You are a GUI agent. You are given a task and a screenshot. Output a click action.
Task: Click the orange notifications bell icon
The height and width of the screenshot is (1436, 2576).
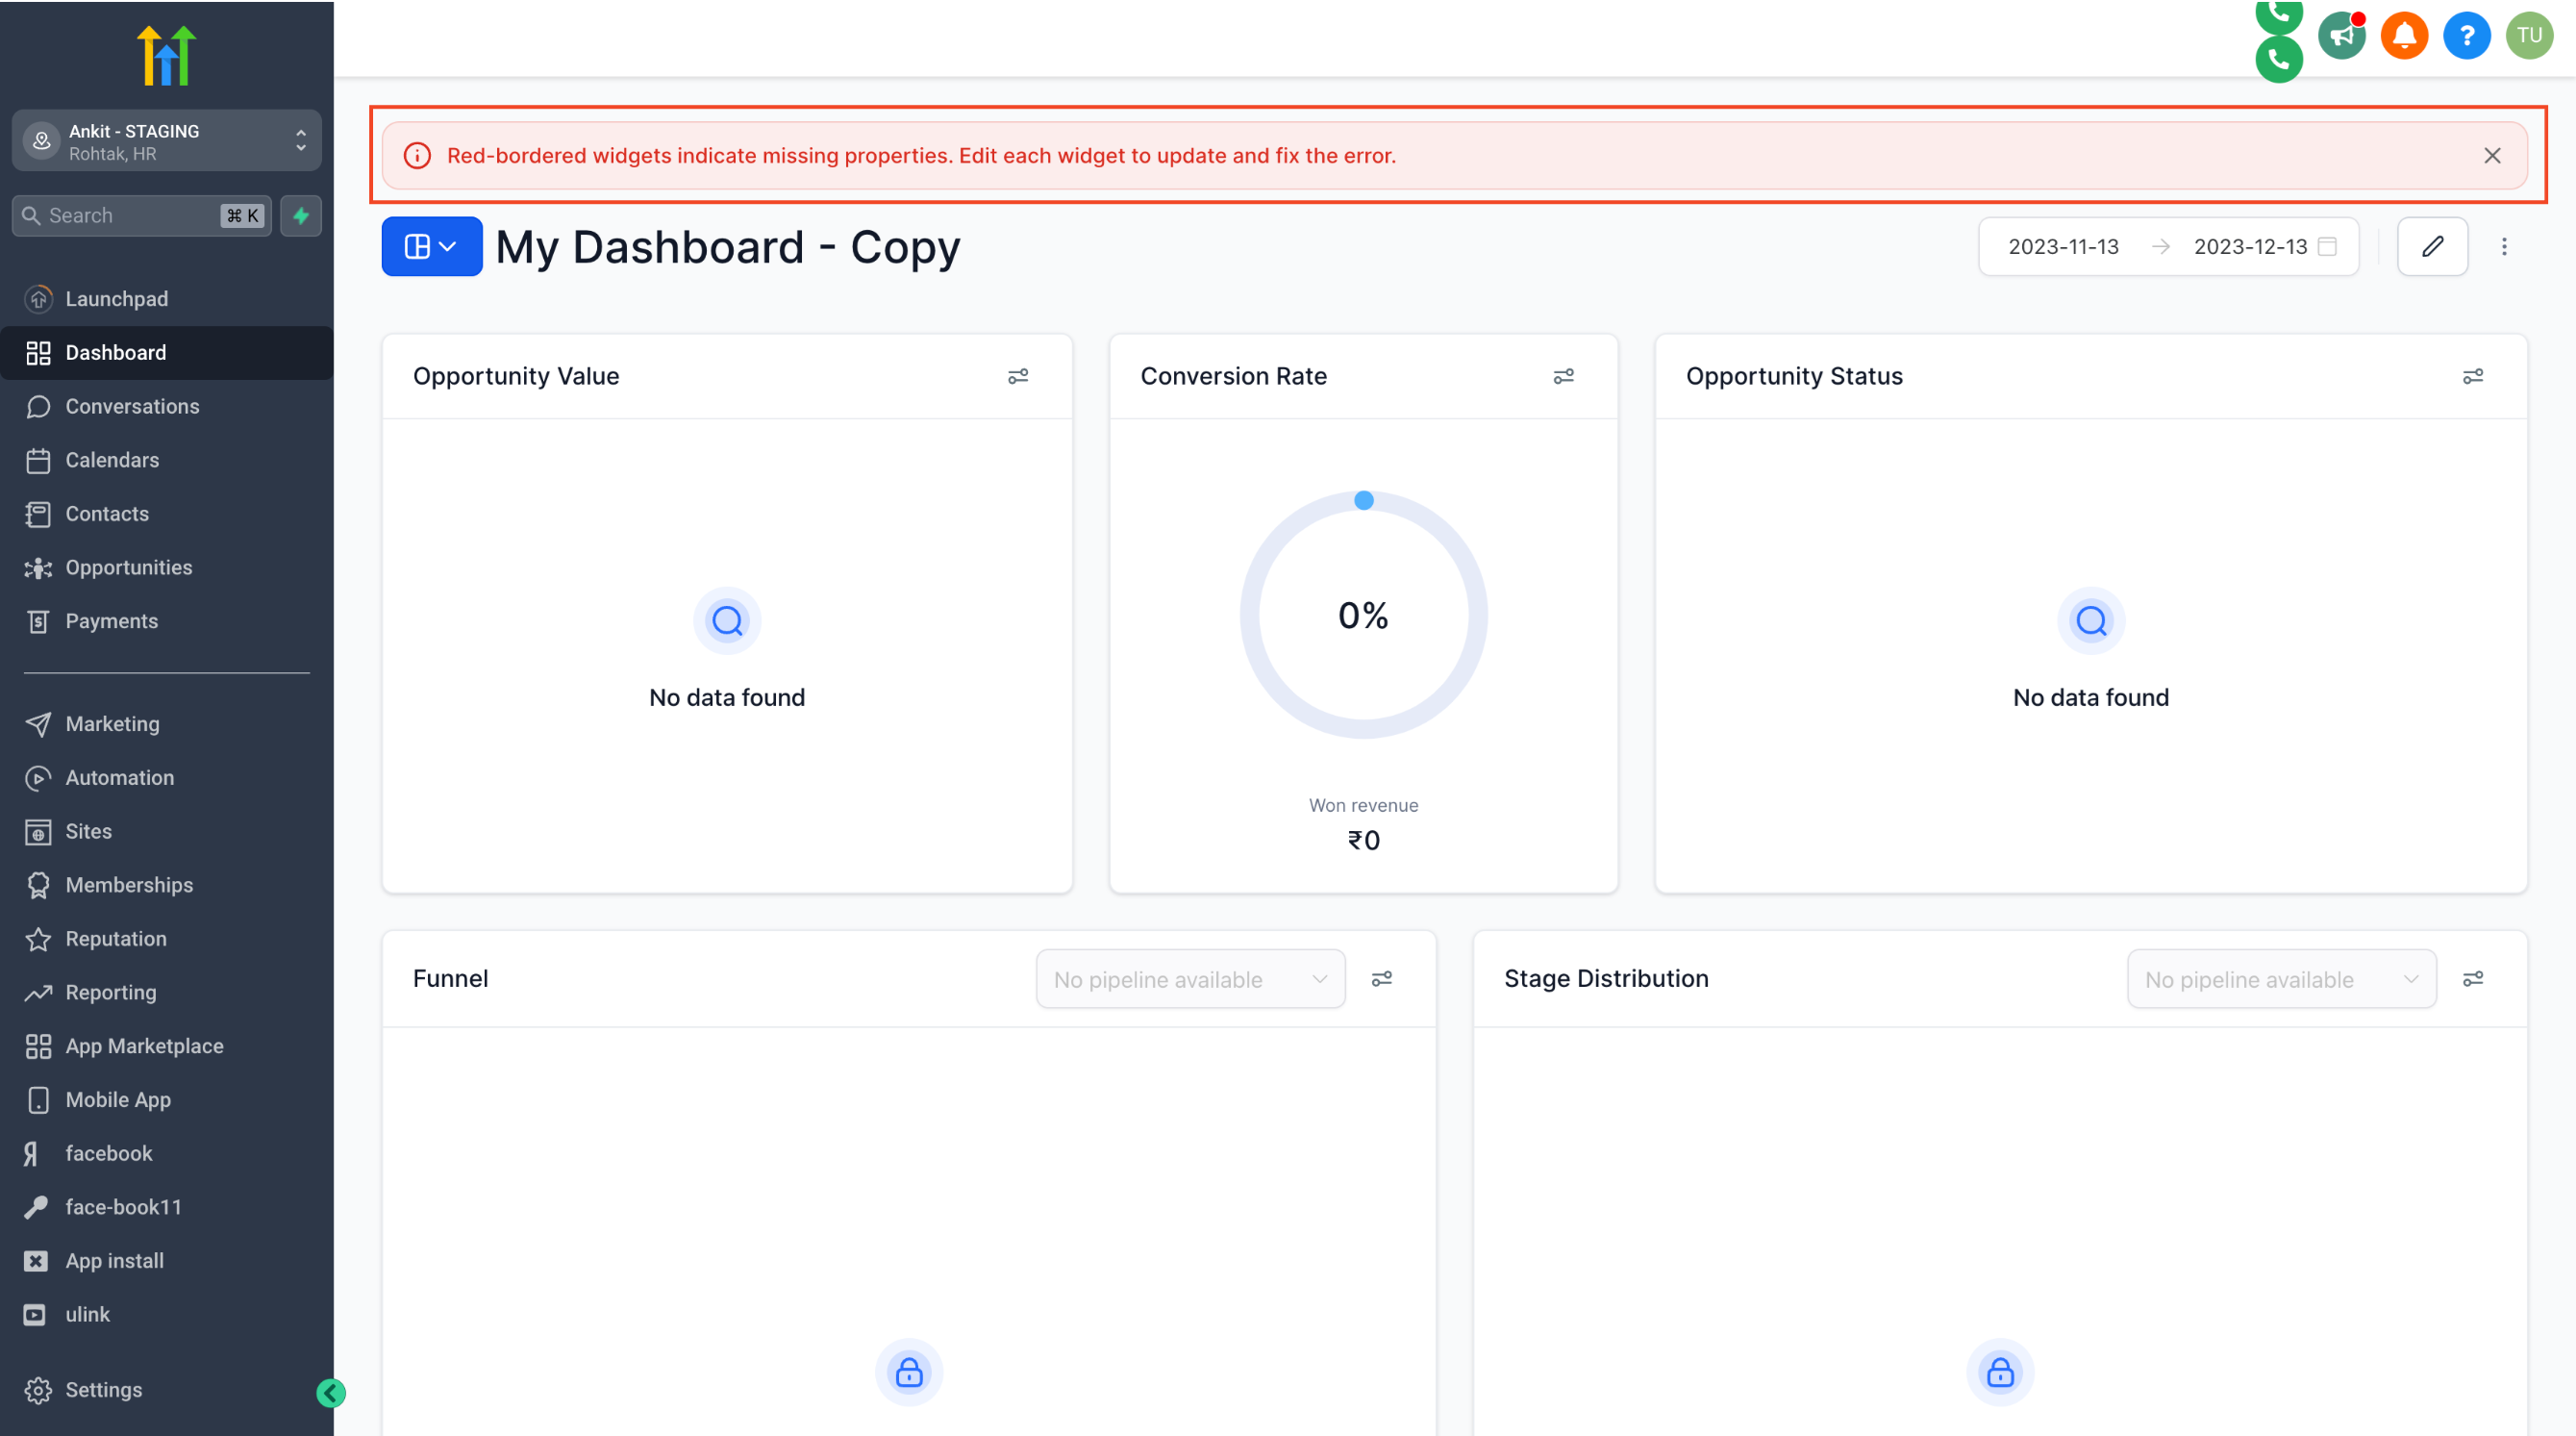tap(2404, 36)
